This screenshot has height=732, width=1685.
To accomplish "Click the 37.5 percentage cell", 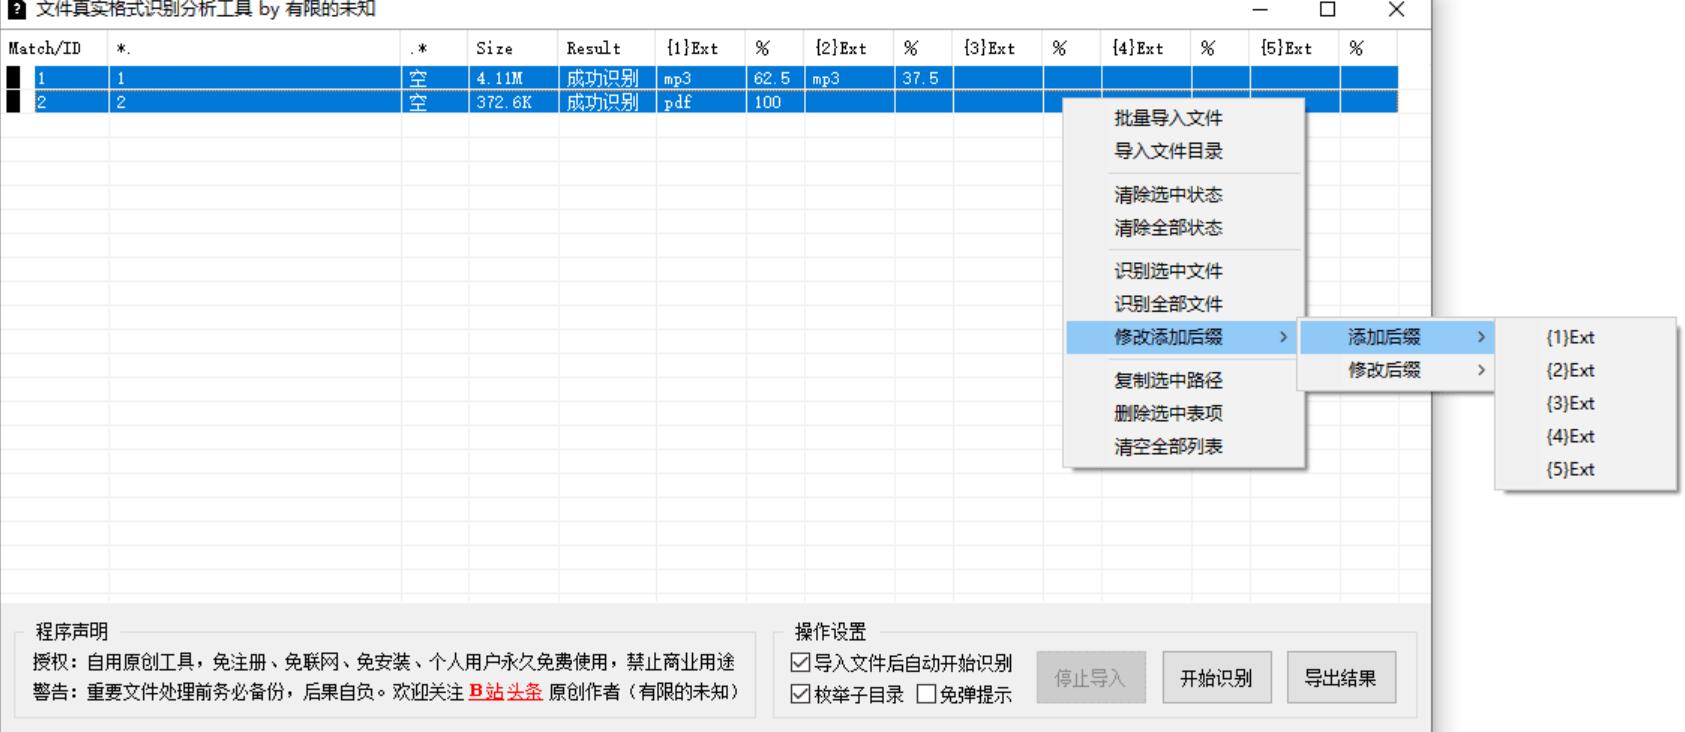I will point(924,78).
